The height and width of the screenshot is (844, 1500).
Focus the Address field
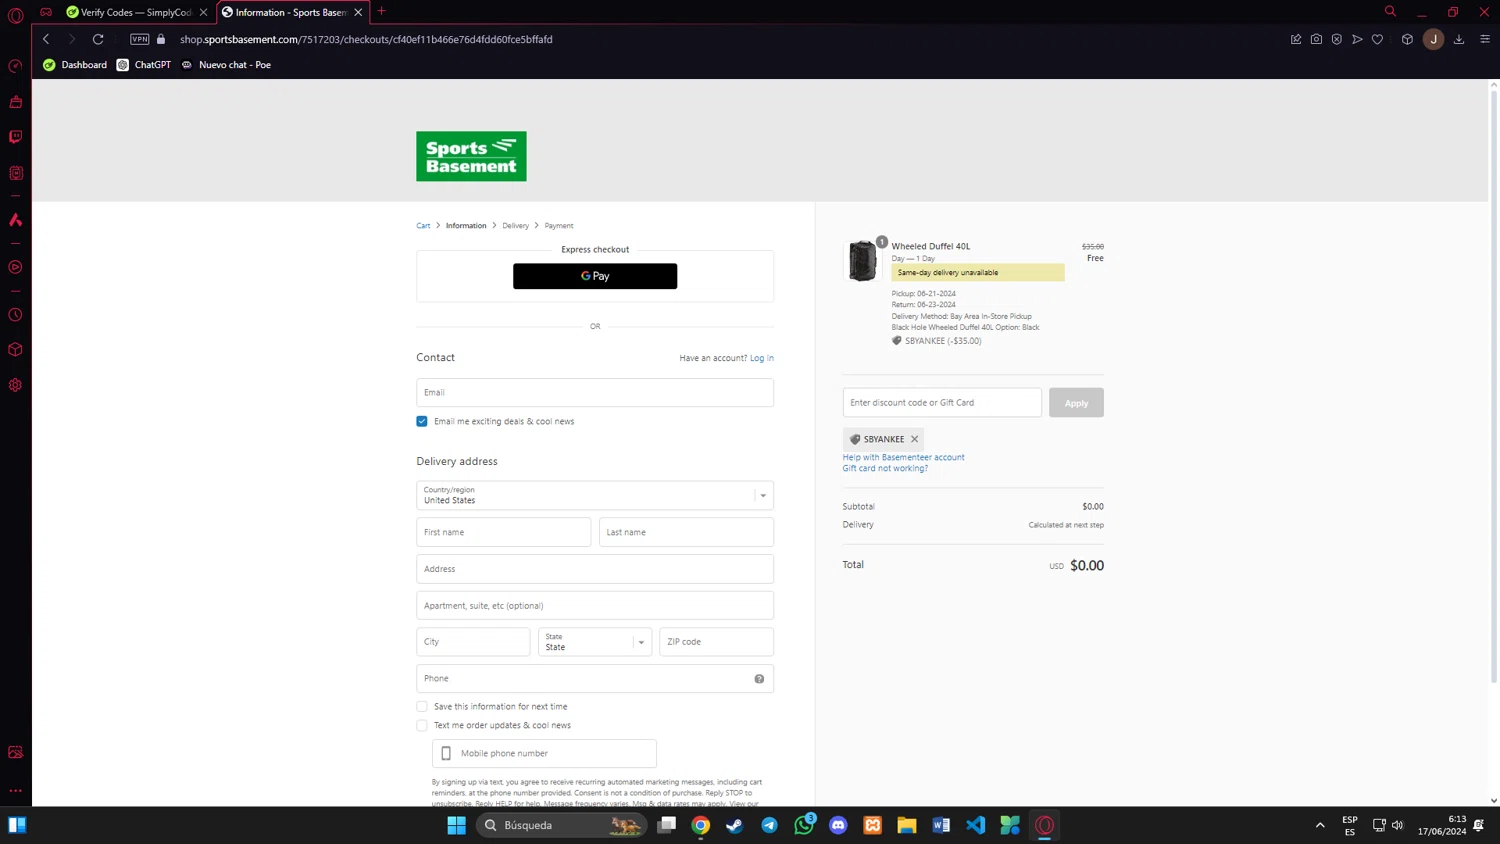click(595, 569)
